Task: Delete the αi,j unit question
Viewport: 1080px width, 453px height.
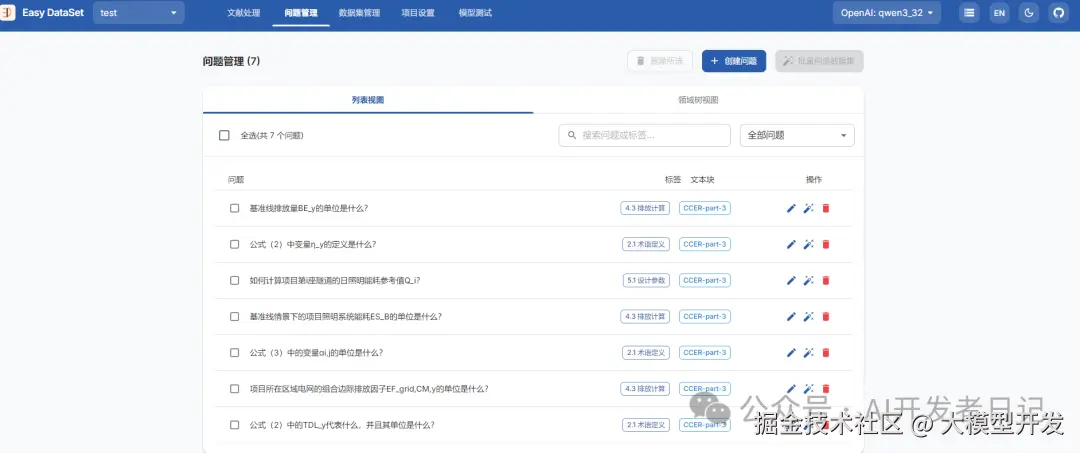Action: [826, 352]
